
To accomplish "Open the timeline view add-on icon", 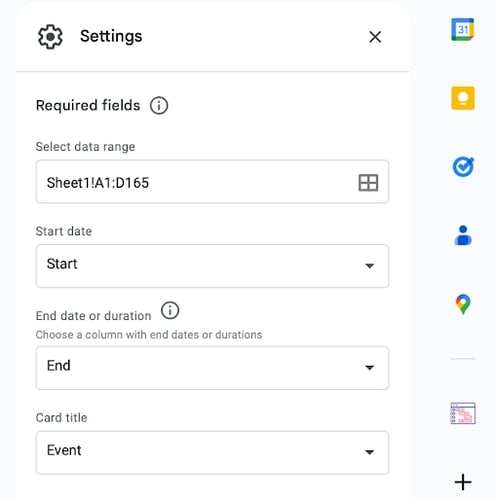I will (463, 413).
